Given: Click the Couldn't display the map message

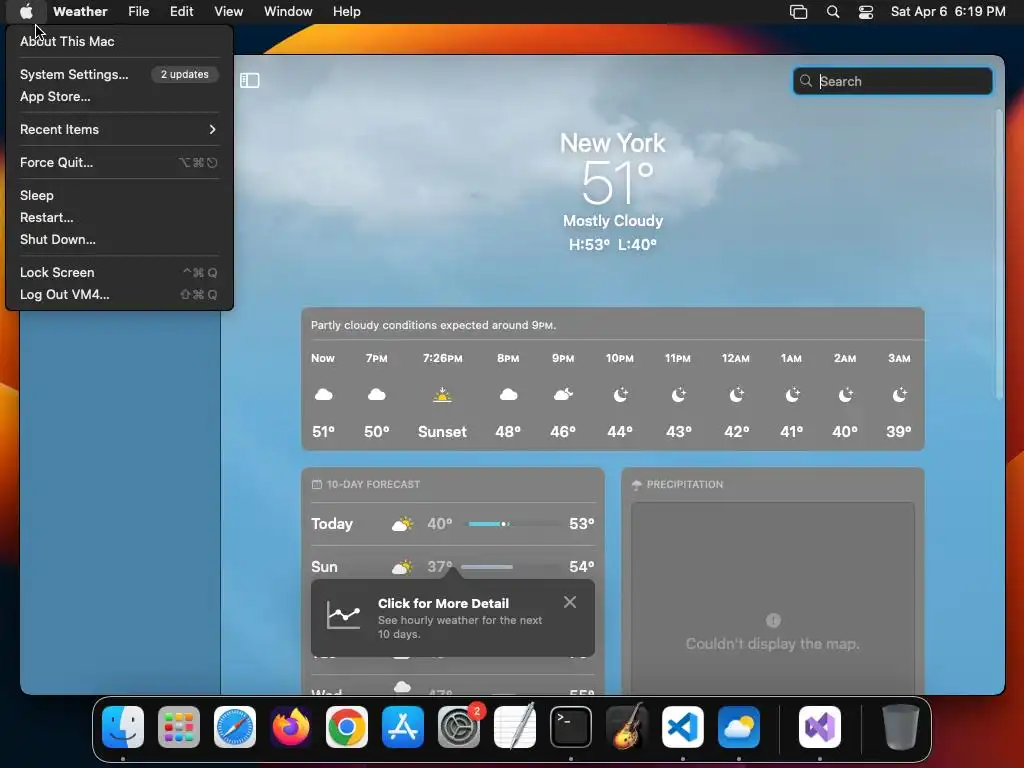Looking at the screenshot, I should [x=773, y=644].
